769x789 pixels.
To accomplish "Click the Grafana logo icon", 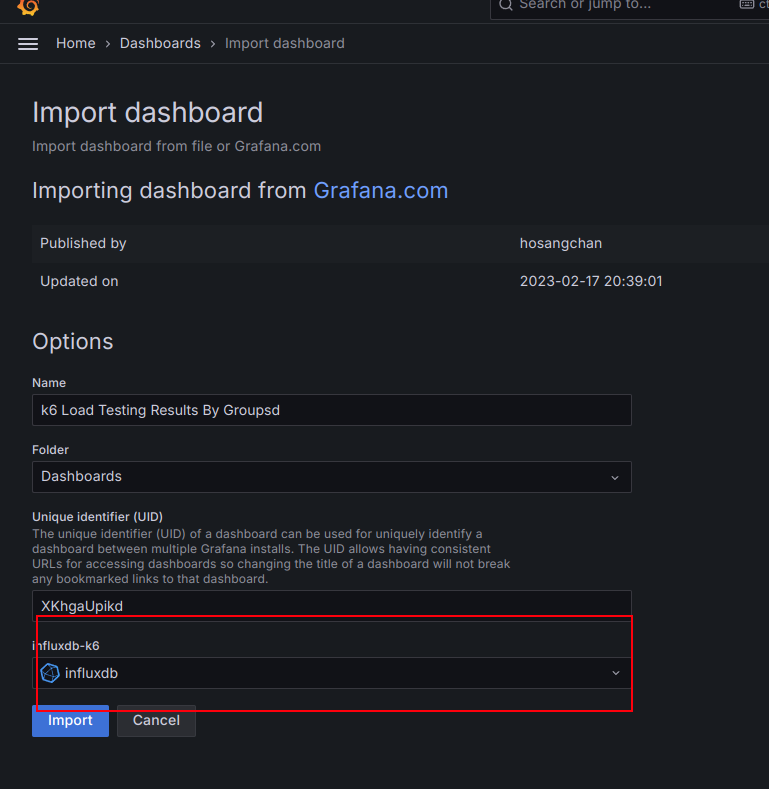I will tap(28, 7).
